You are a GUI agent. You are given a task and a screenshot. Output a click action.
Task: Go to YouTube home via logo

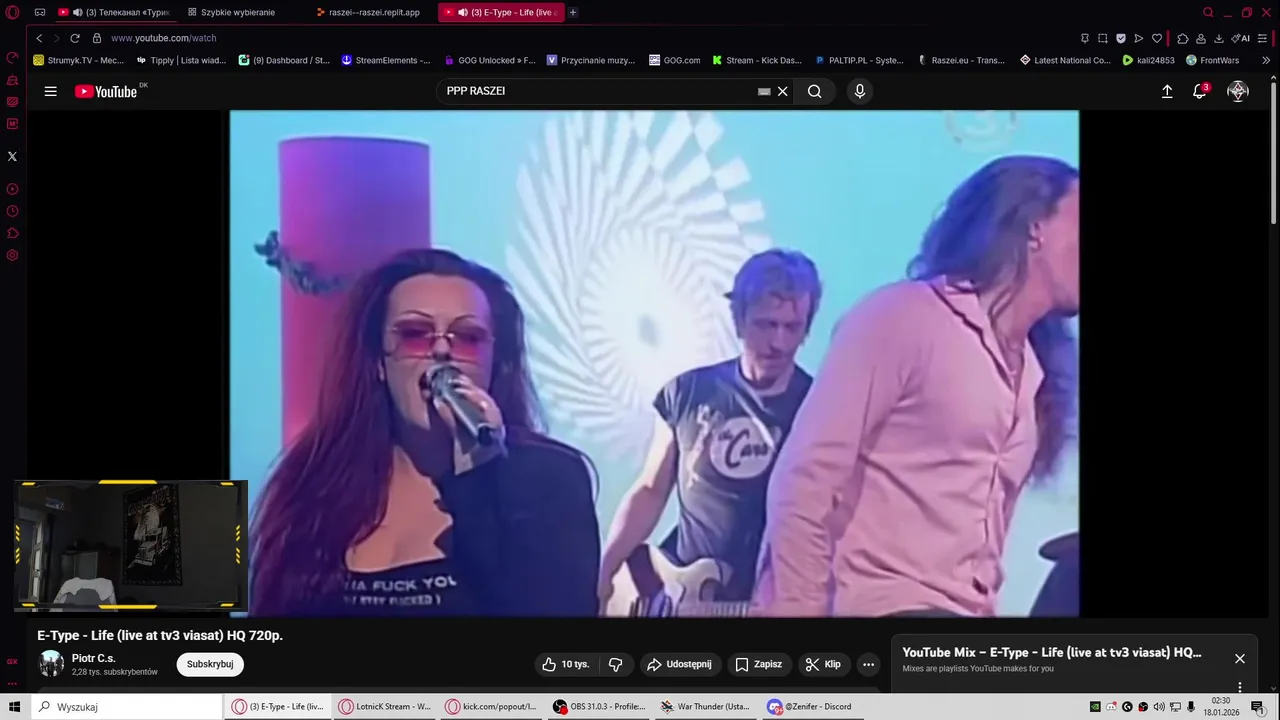click(x=105, y=91)
